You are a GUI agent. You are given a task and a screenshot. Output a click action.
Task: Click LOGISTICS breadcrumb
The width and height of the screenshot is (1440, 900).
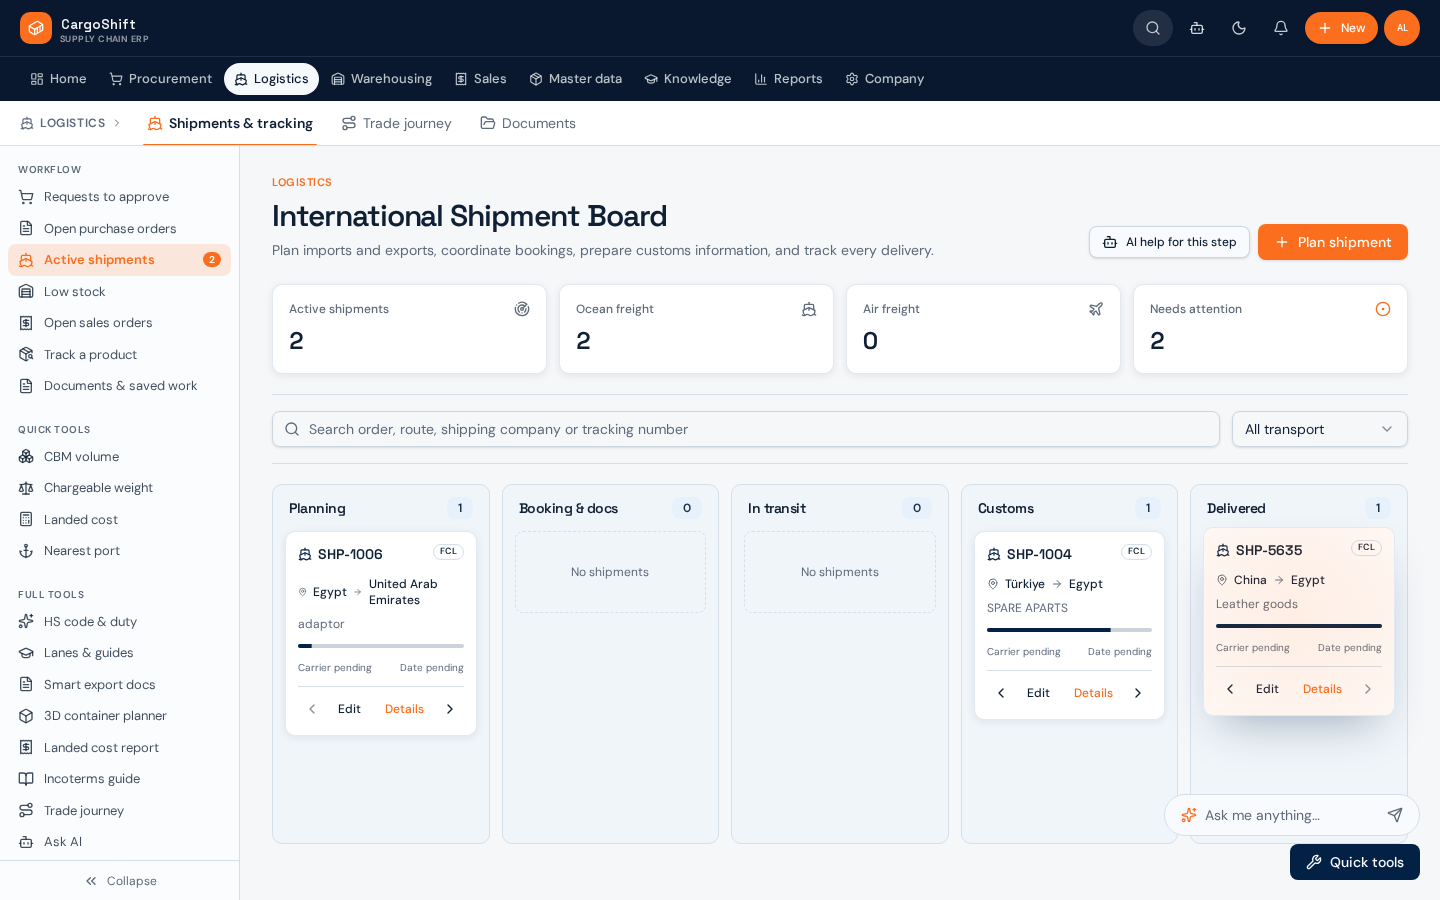coord(63,123)
